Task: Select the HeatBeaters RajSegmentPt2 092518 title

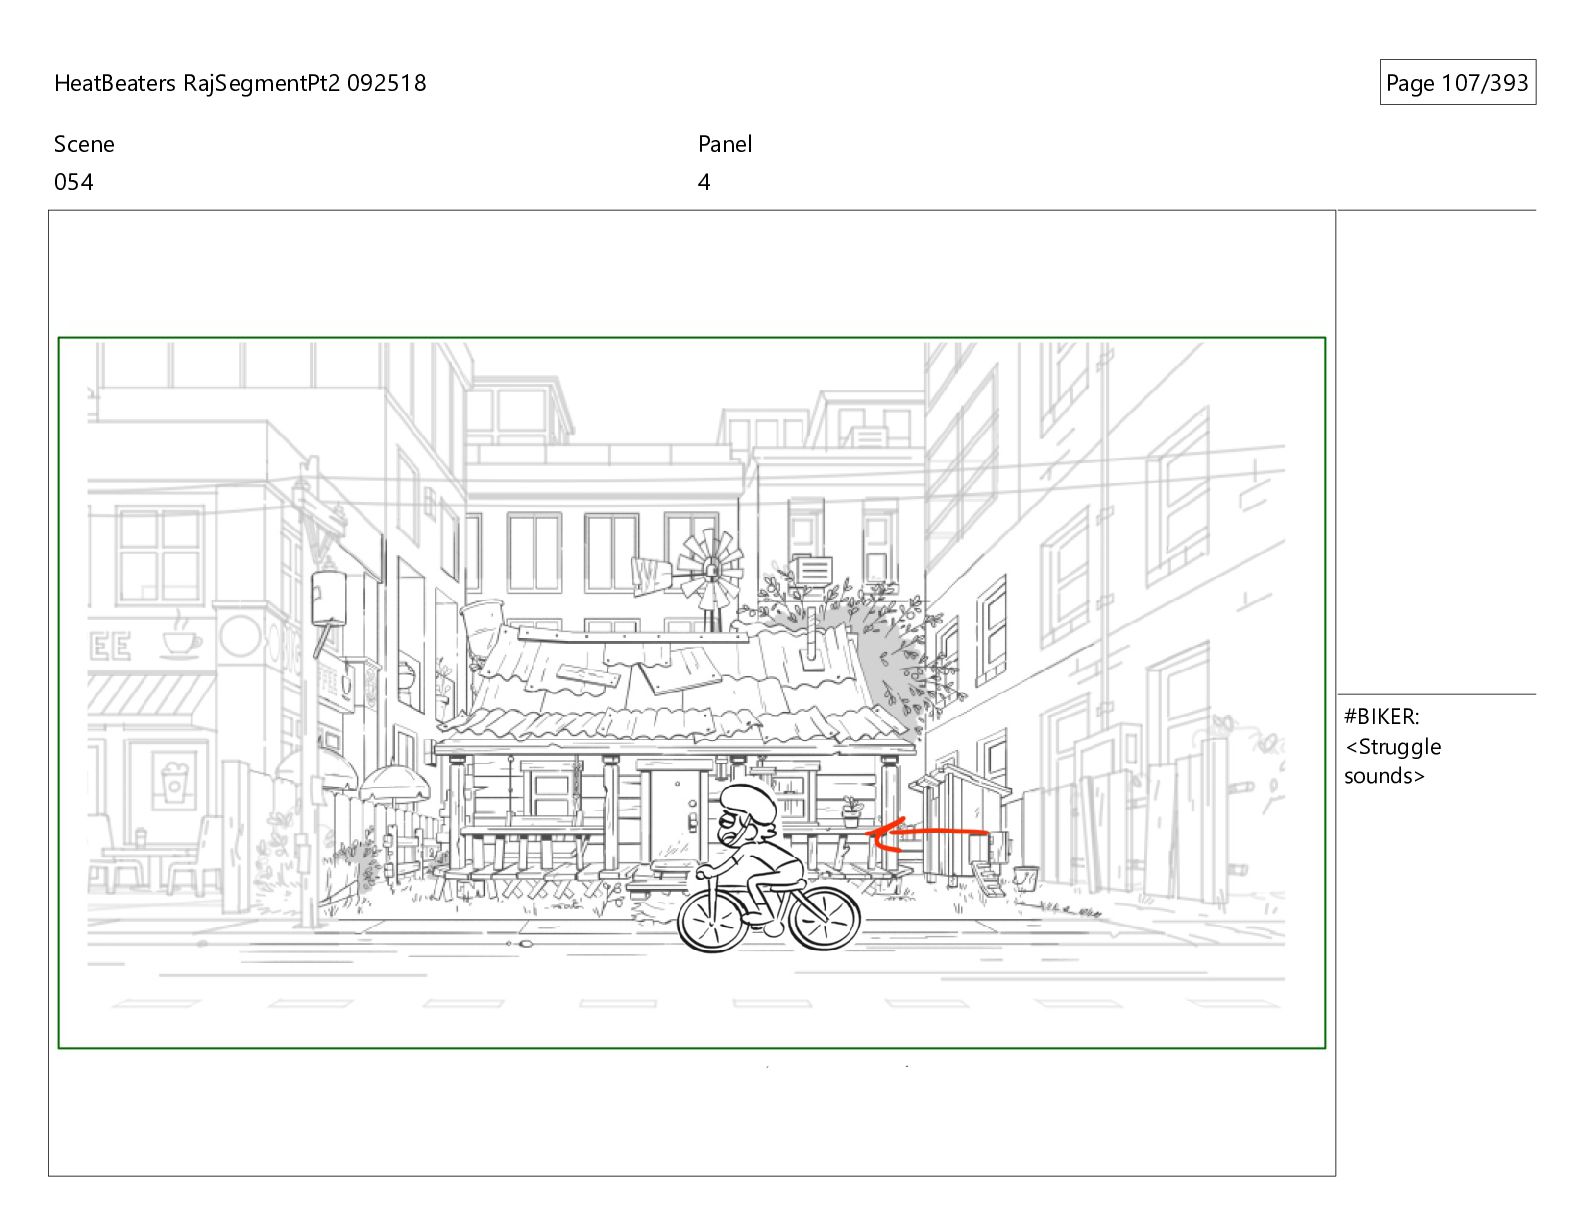Action: point(240,83)
